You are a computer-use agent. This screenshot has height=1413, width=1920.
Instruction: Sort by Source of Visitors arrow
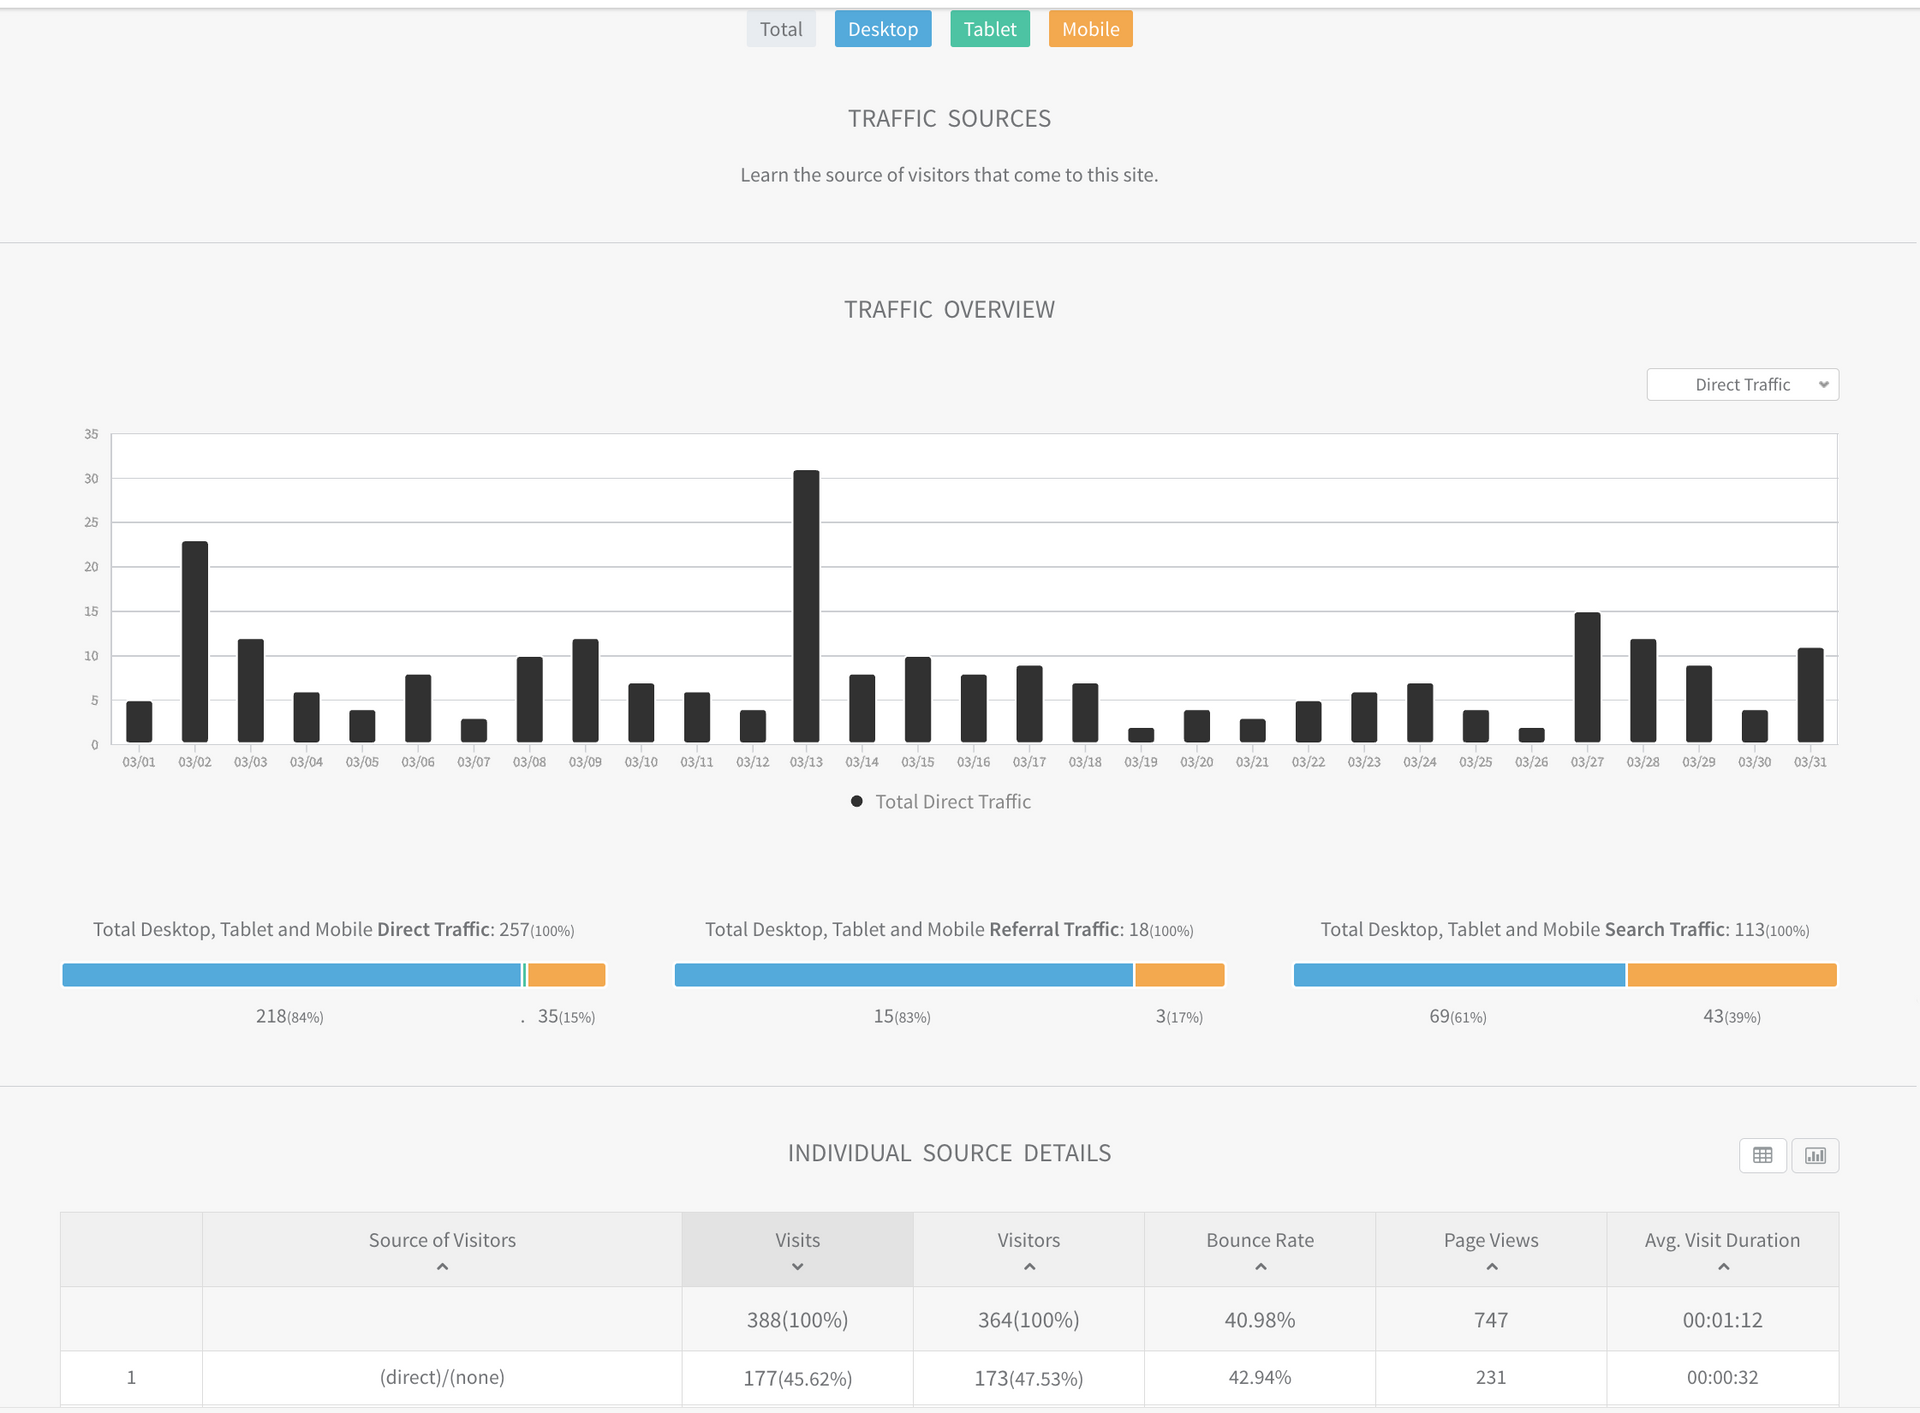pos(442,1267)
